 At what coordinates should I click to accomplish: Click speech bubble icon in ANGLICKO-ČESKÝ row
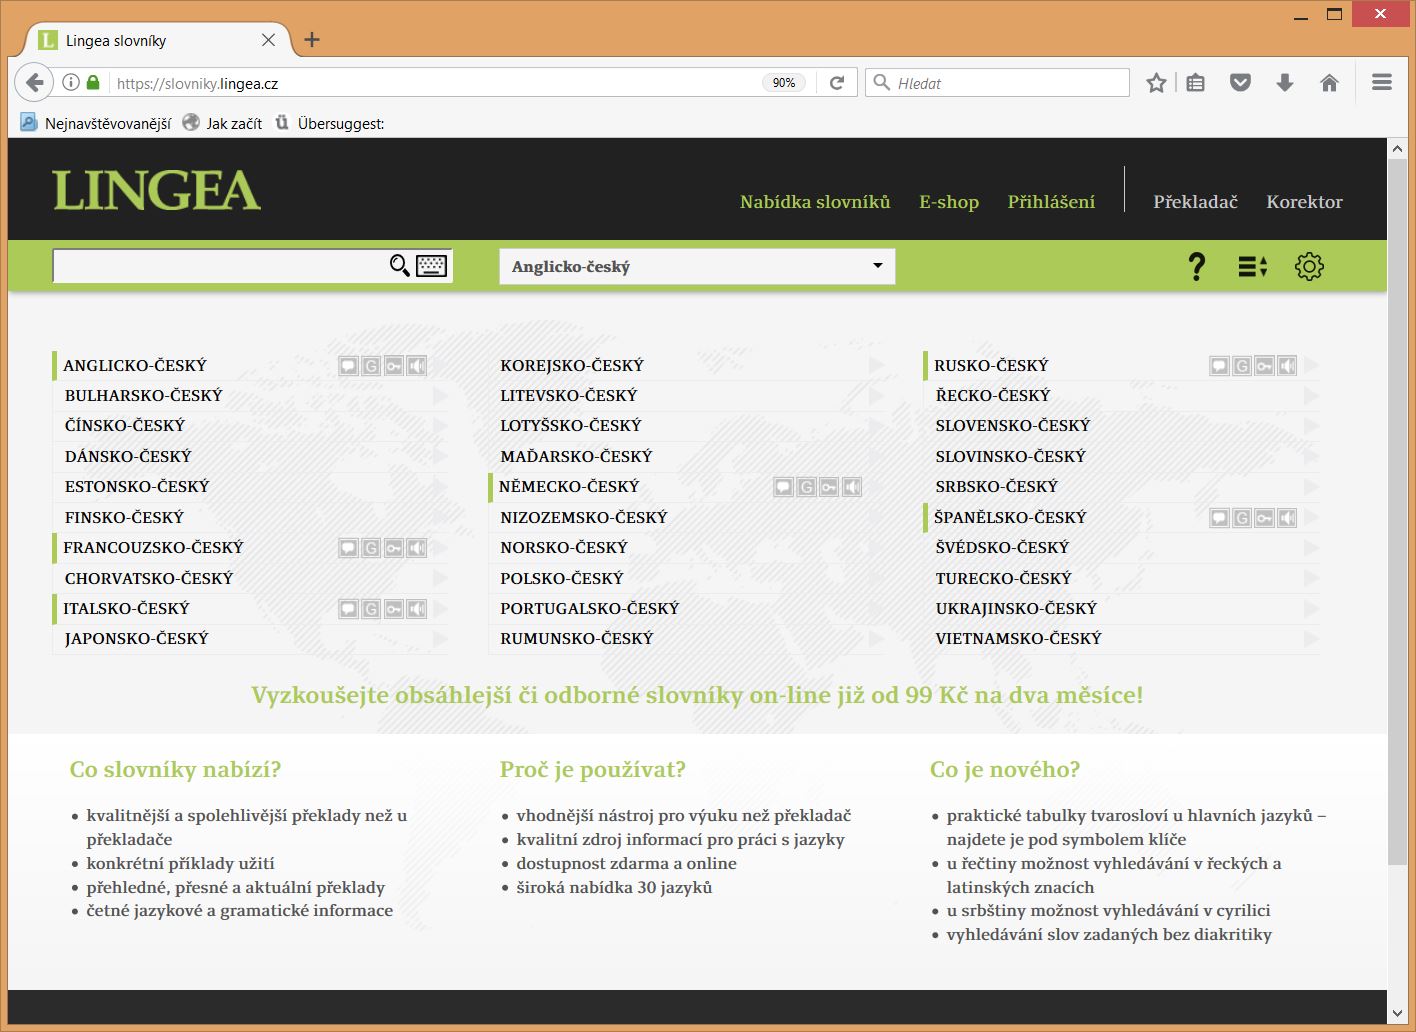[348, 366]
